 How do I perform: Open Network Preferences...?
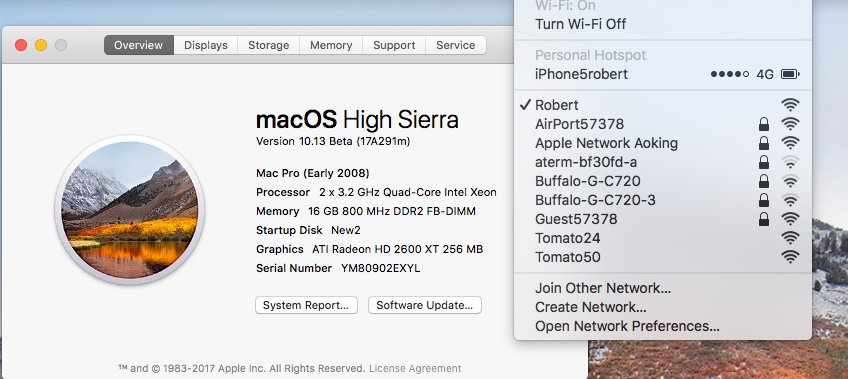tap(662, 326)
